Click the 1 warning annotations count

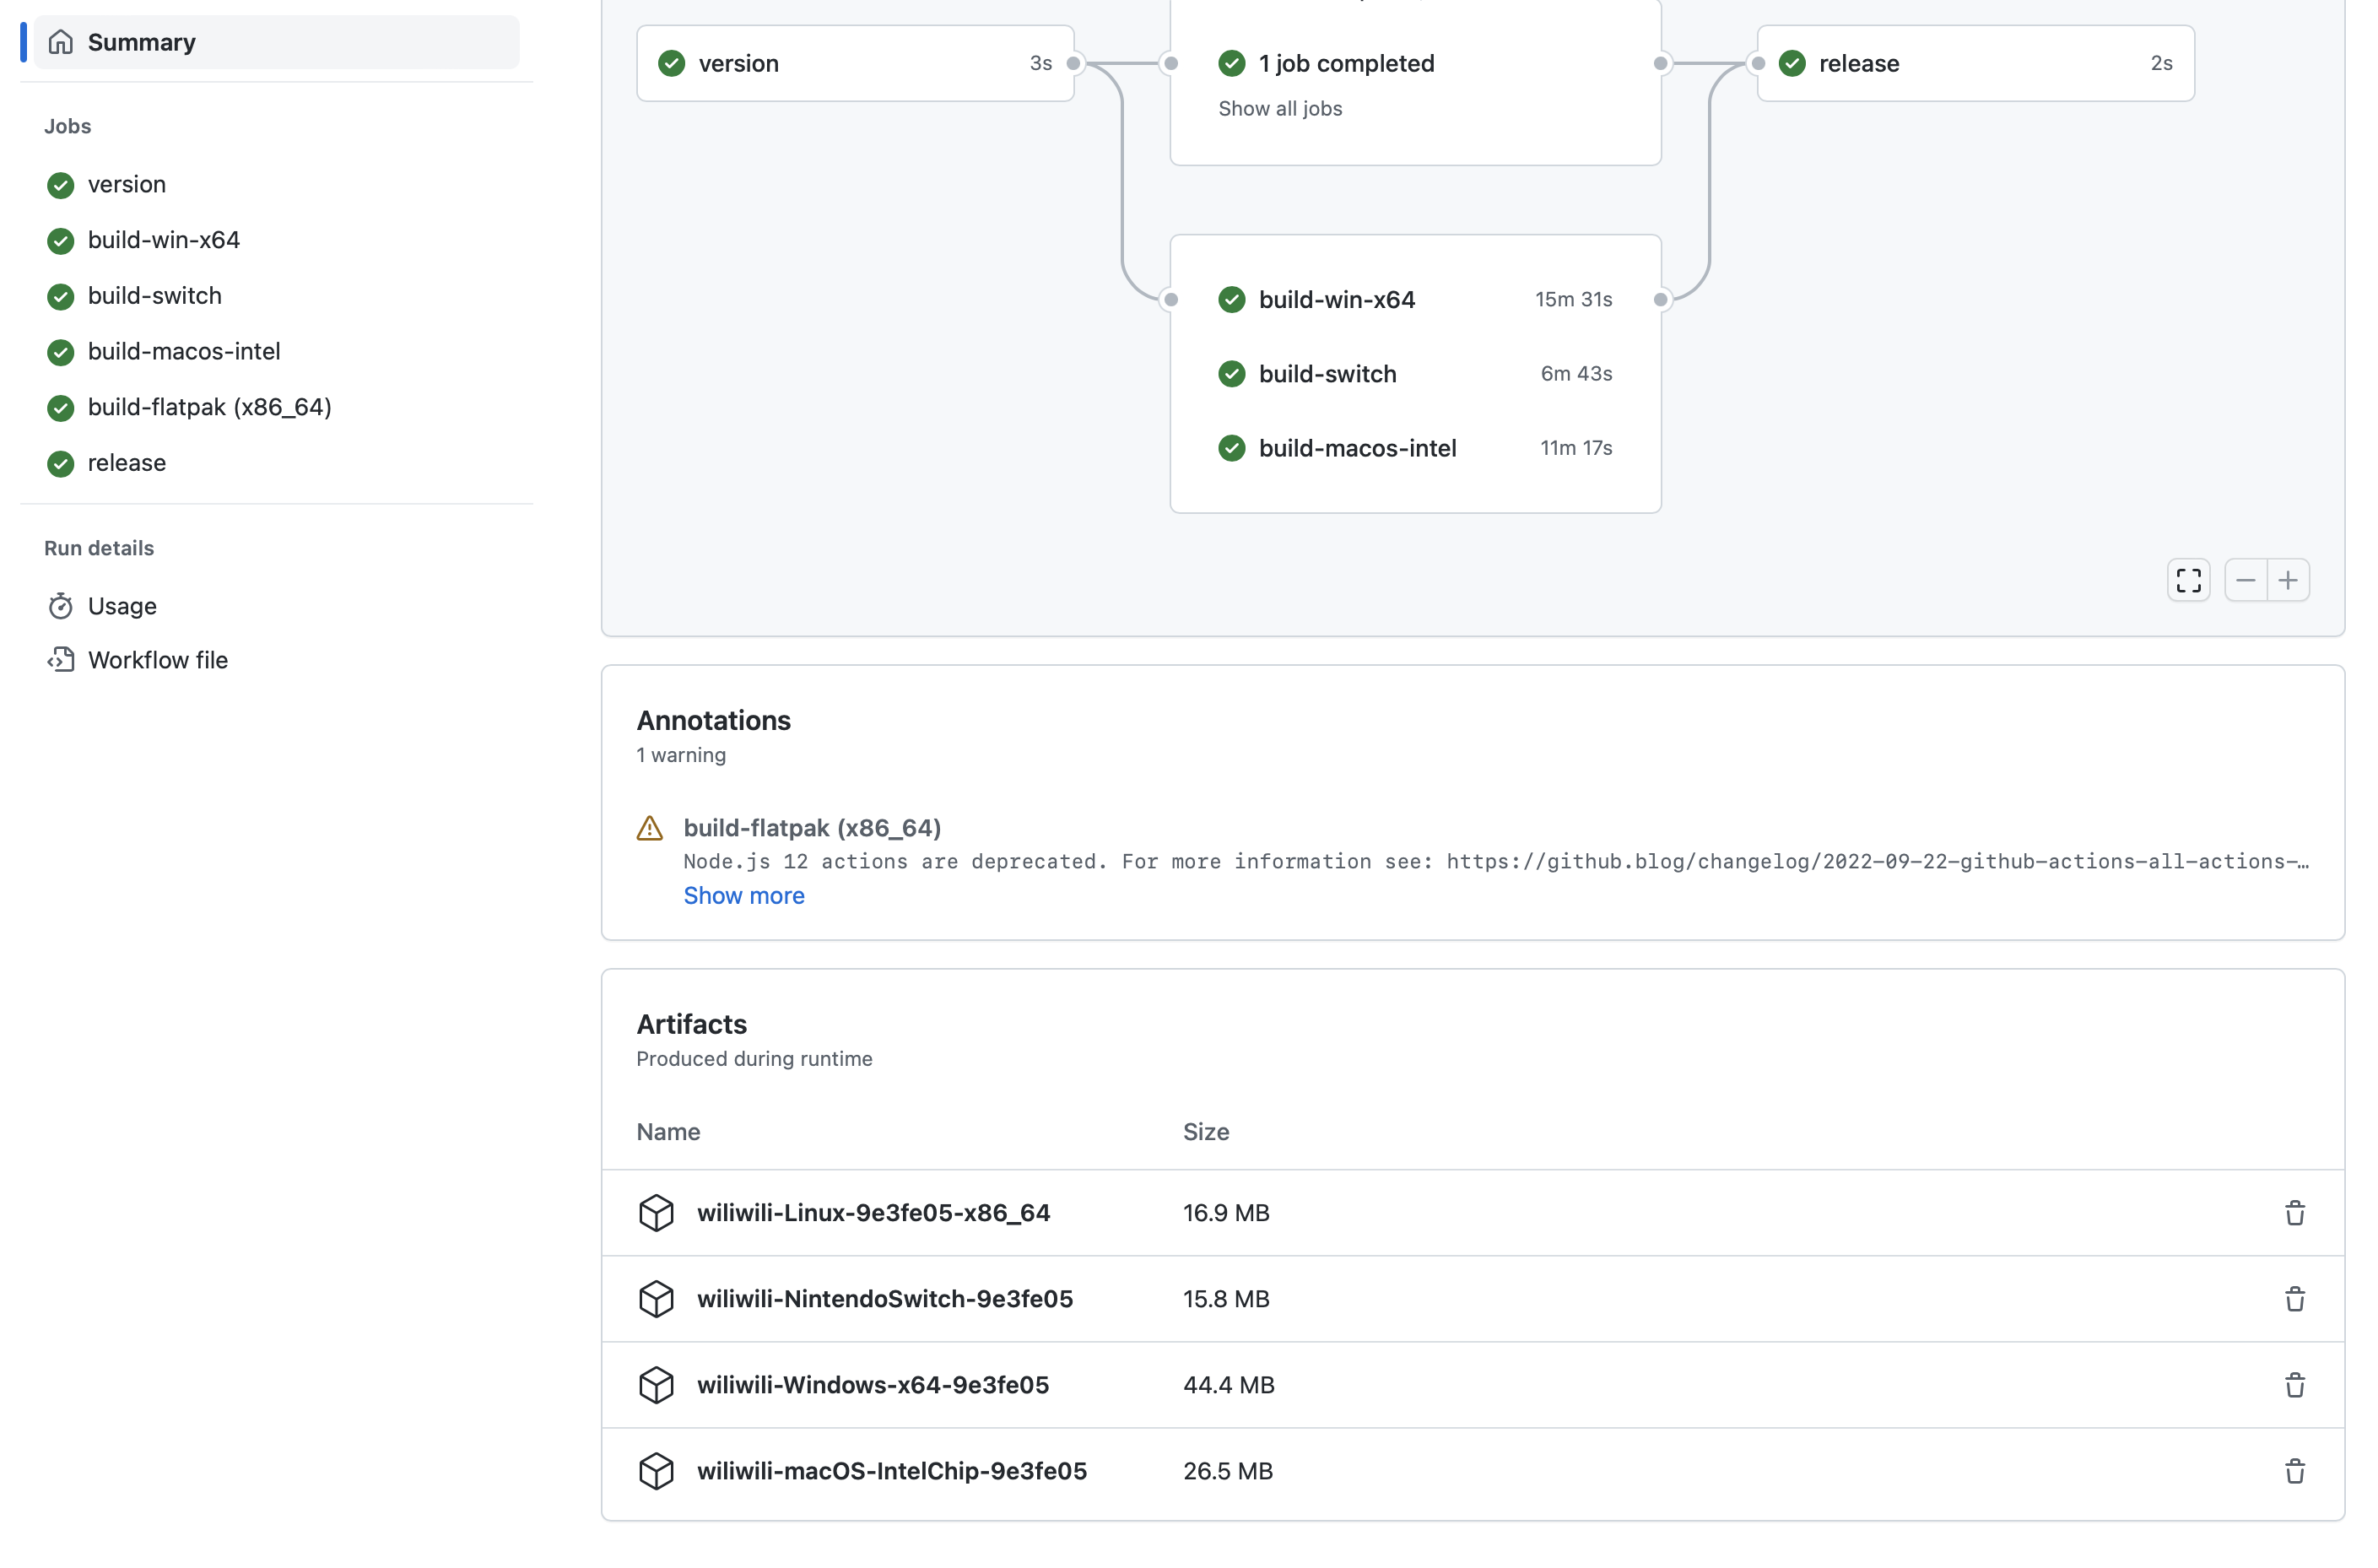[681, 755]
